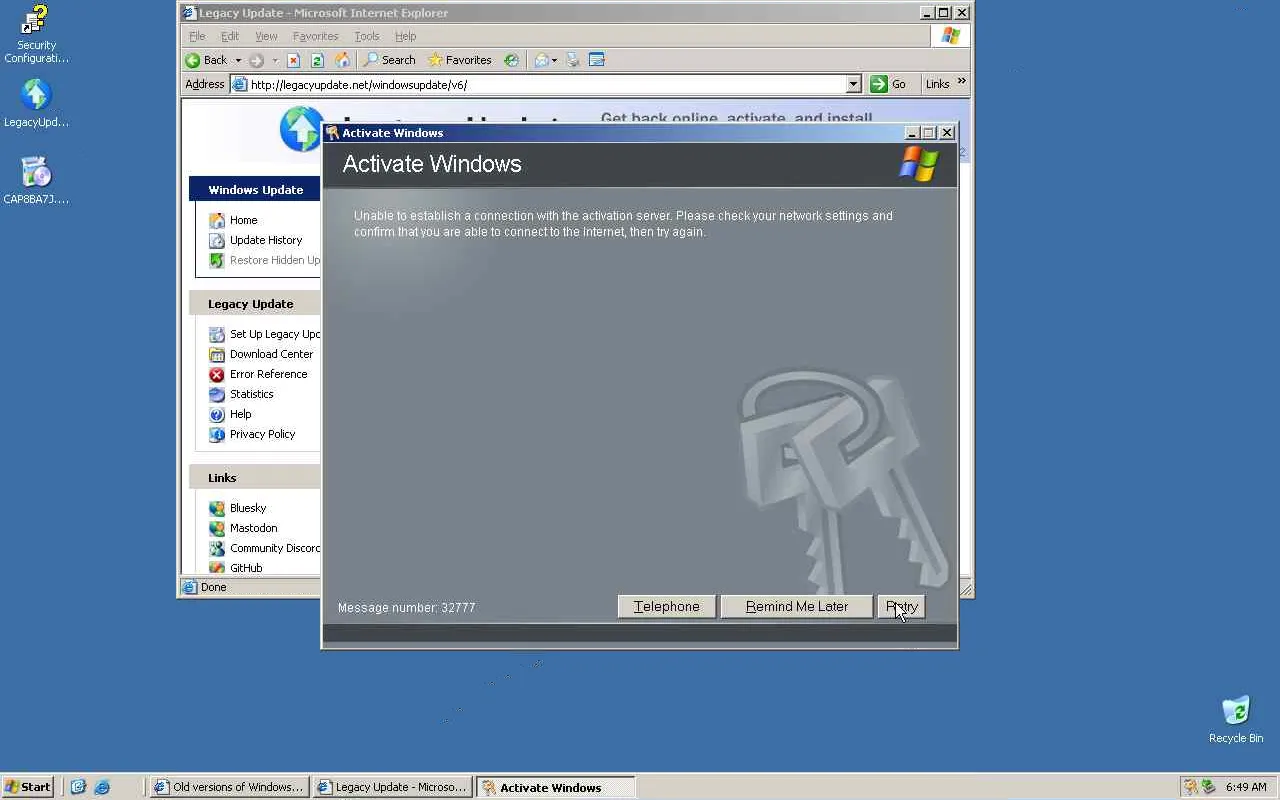Open the Help menu in Internet Explorer
The width and height of the screenshot is (1280, 800).
[x=405, y=36]
